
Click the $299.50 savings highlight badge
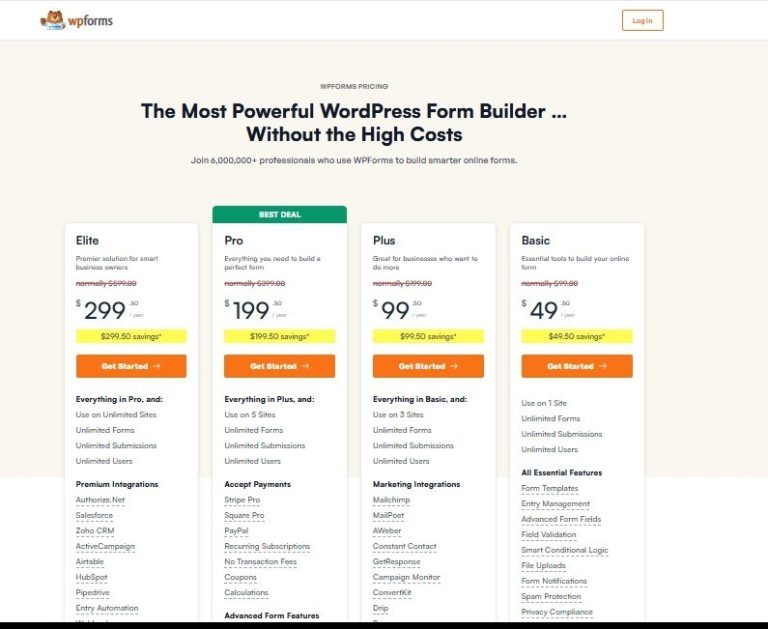coord(131,336)
